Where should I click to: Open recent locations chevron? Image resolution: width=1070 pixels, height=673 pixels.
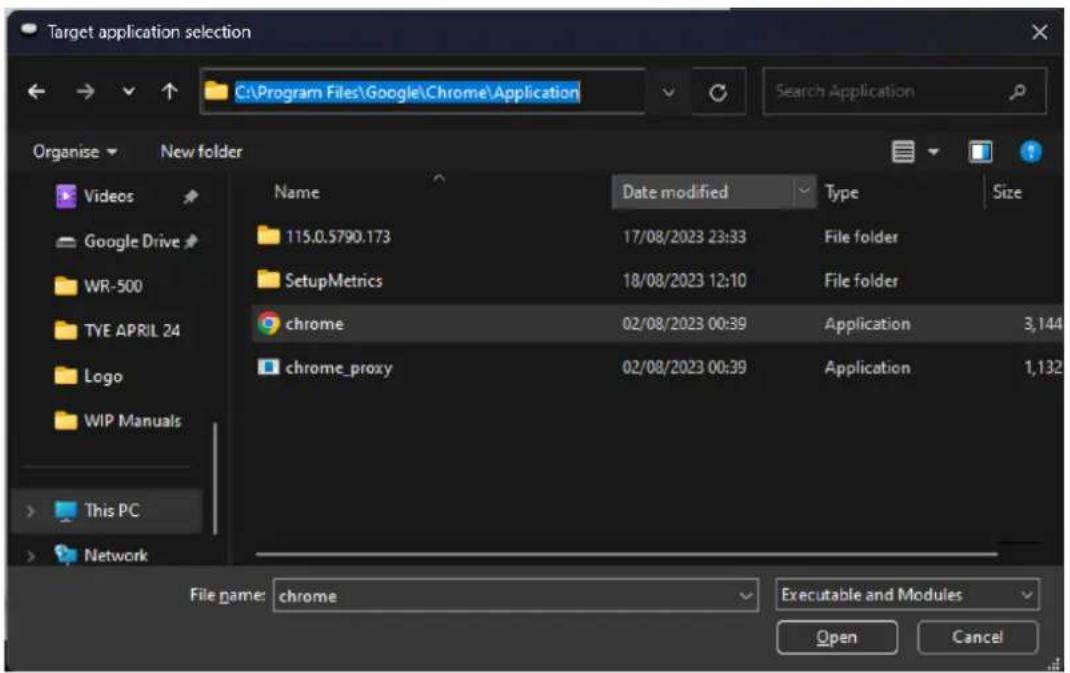(128, 91)
